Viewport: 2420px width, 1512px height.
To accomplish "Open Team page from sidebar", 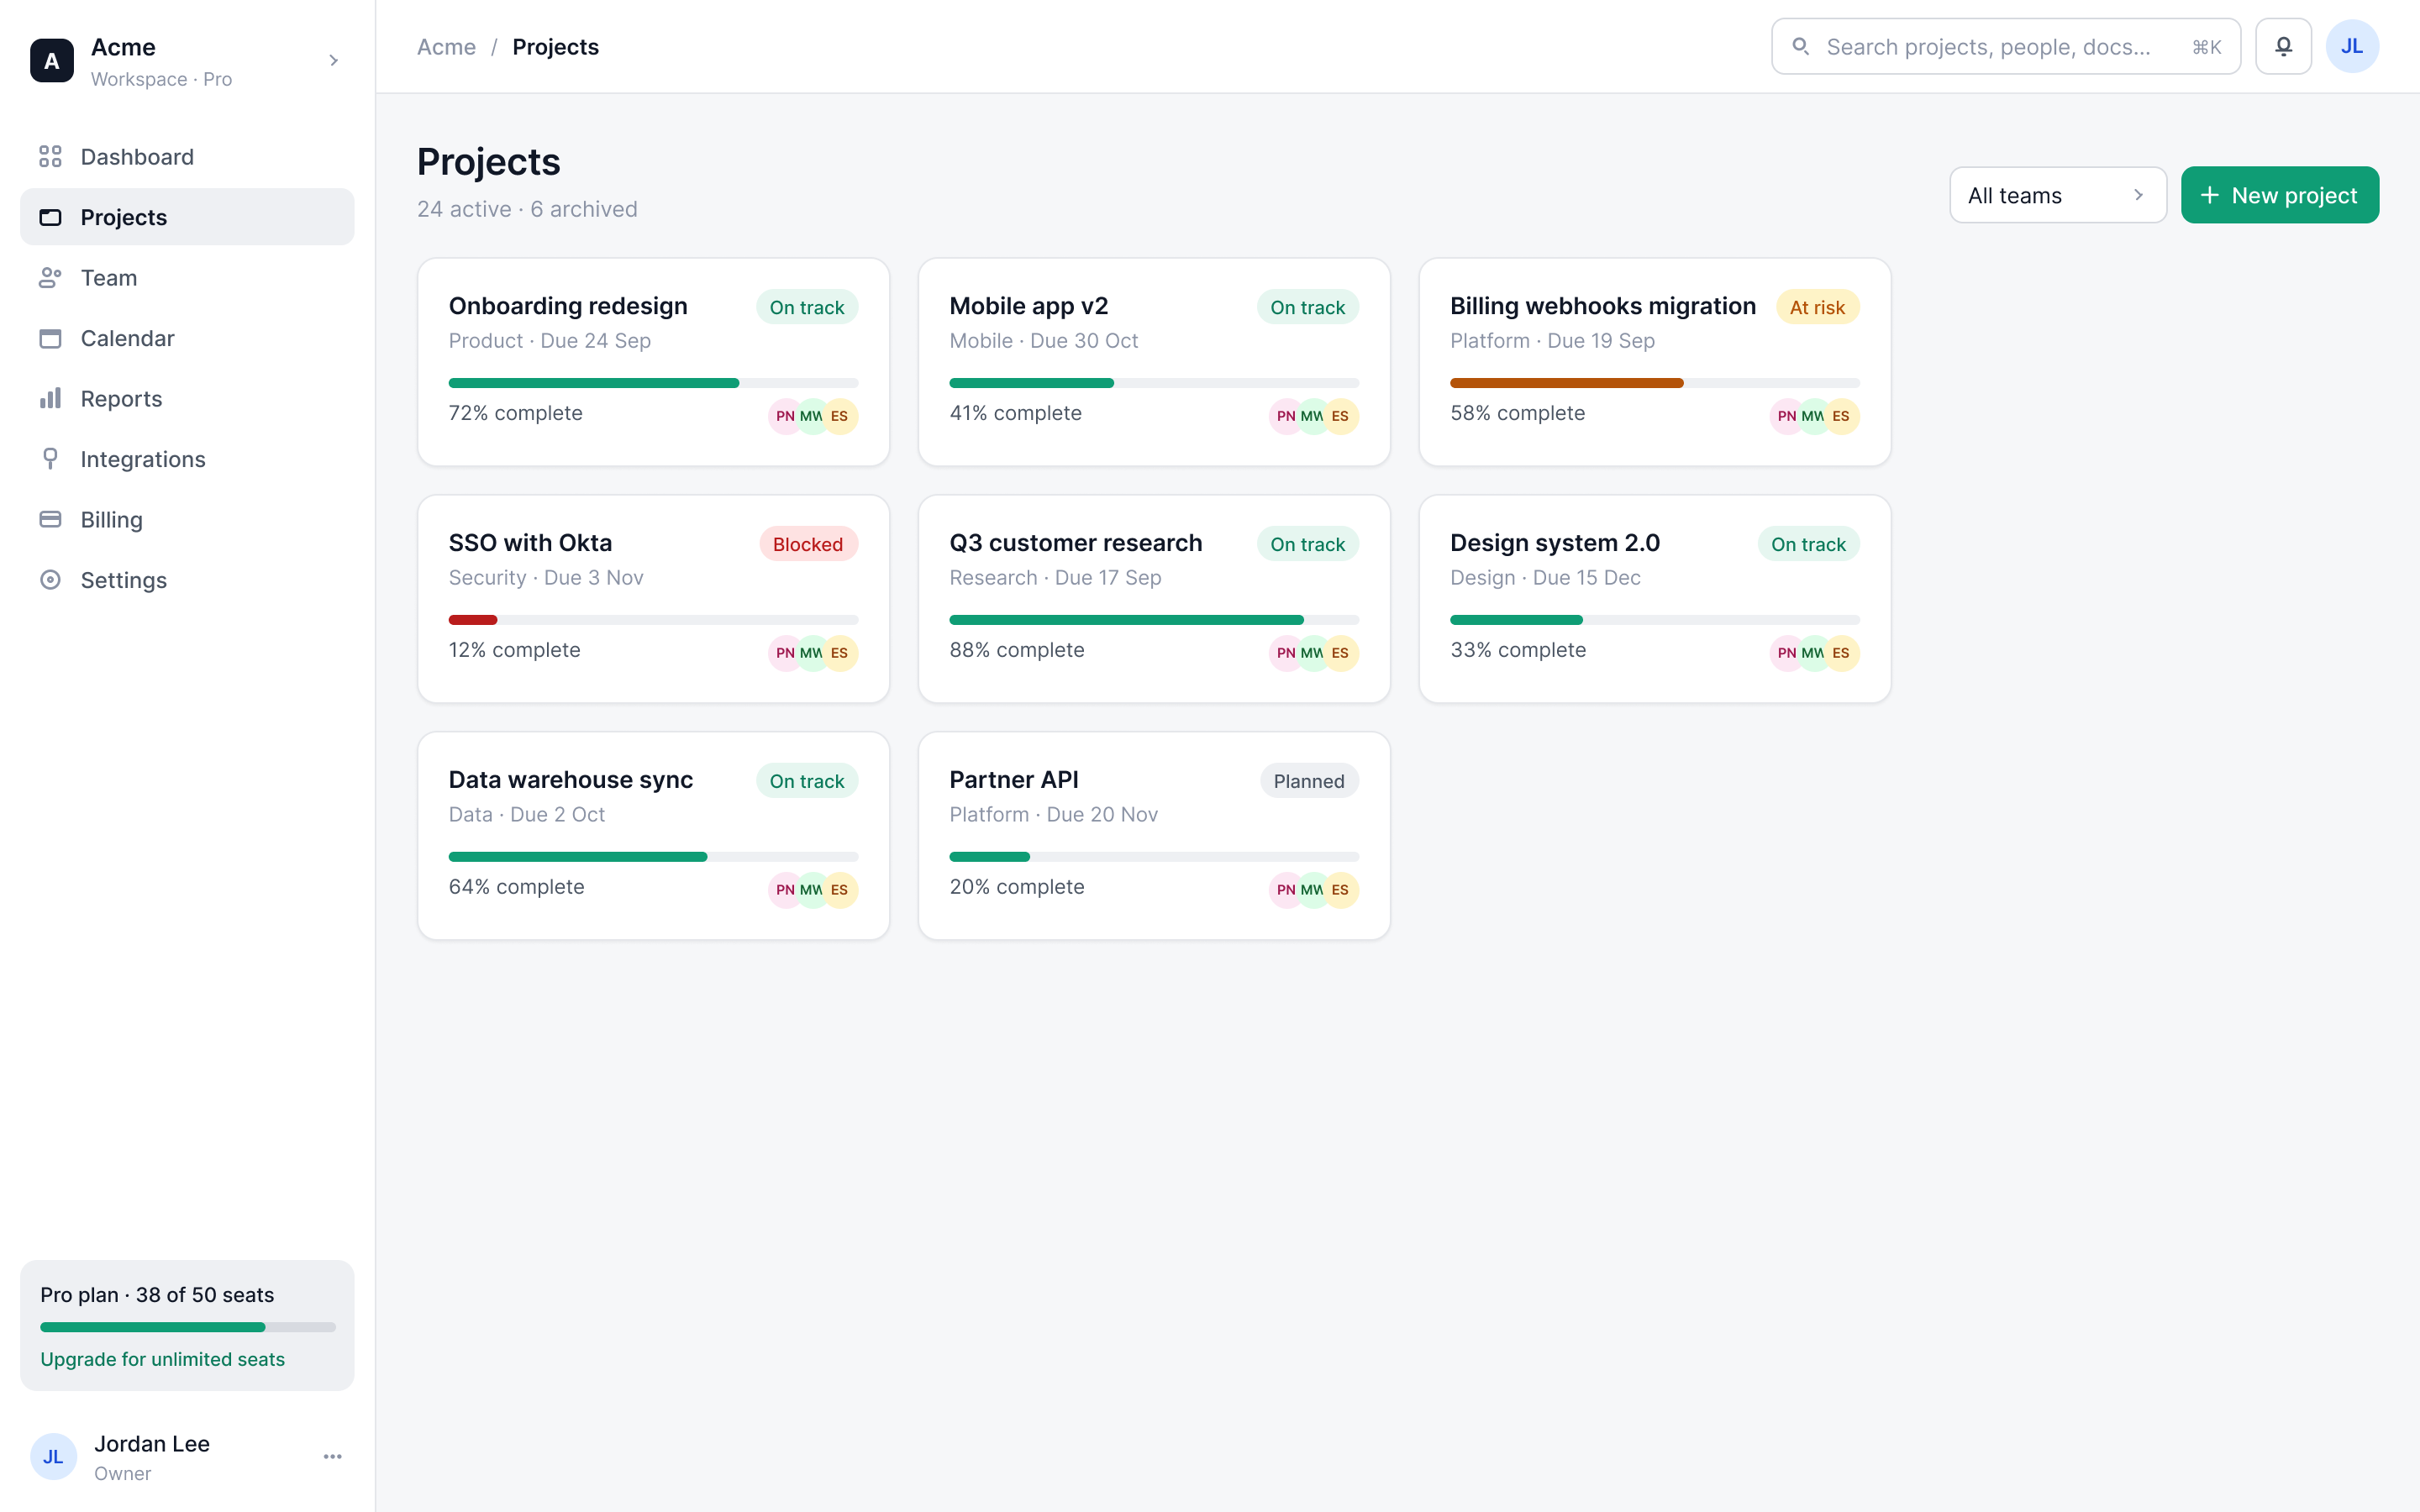I will 187,278.
